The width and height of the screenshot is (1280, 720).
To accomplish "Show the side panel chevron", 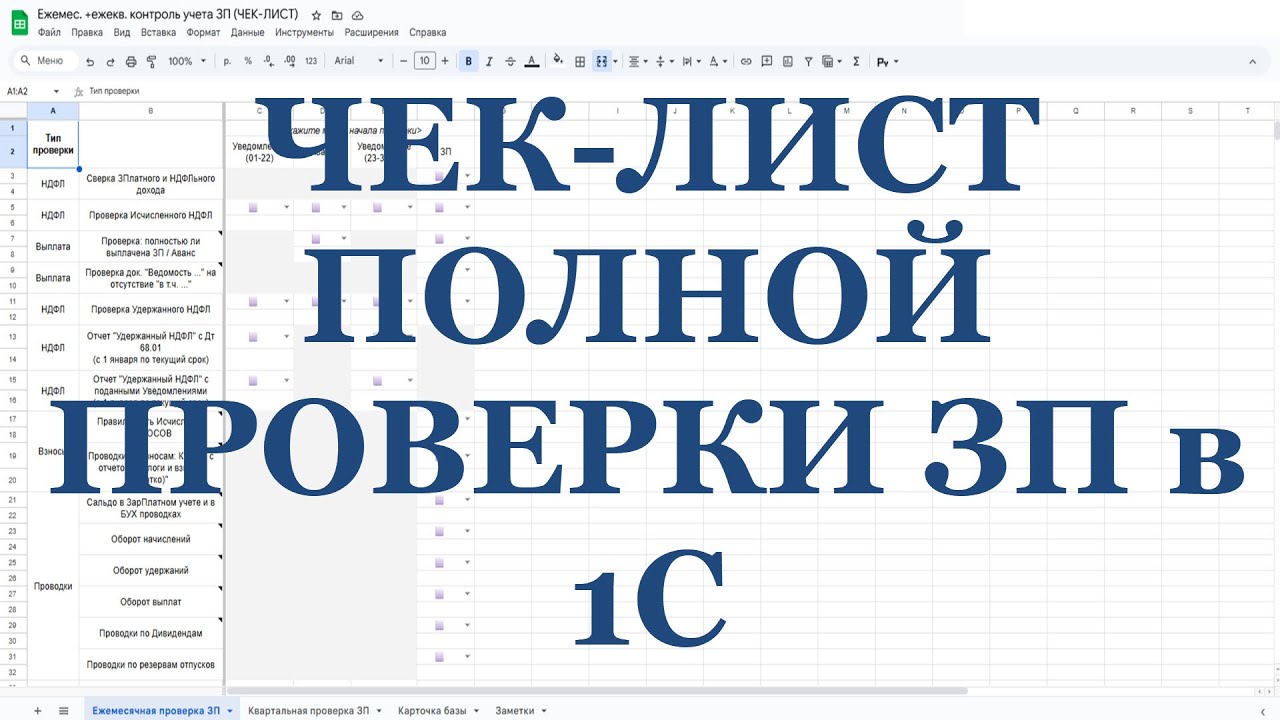I will click(x=1264, y=710).
